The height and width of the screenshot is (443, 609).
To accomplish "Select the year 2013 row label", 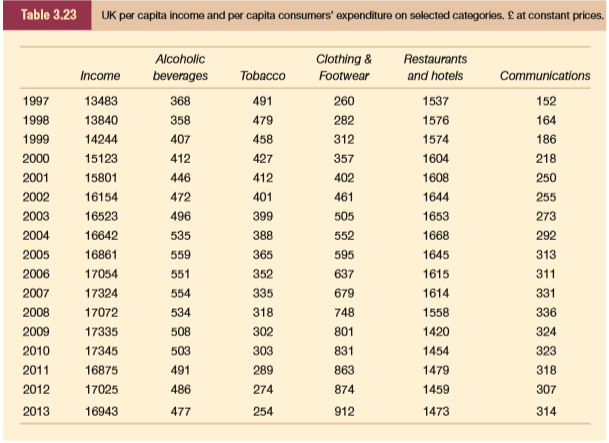I will (x=36, y=412).
